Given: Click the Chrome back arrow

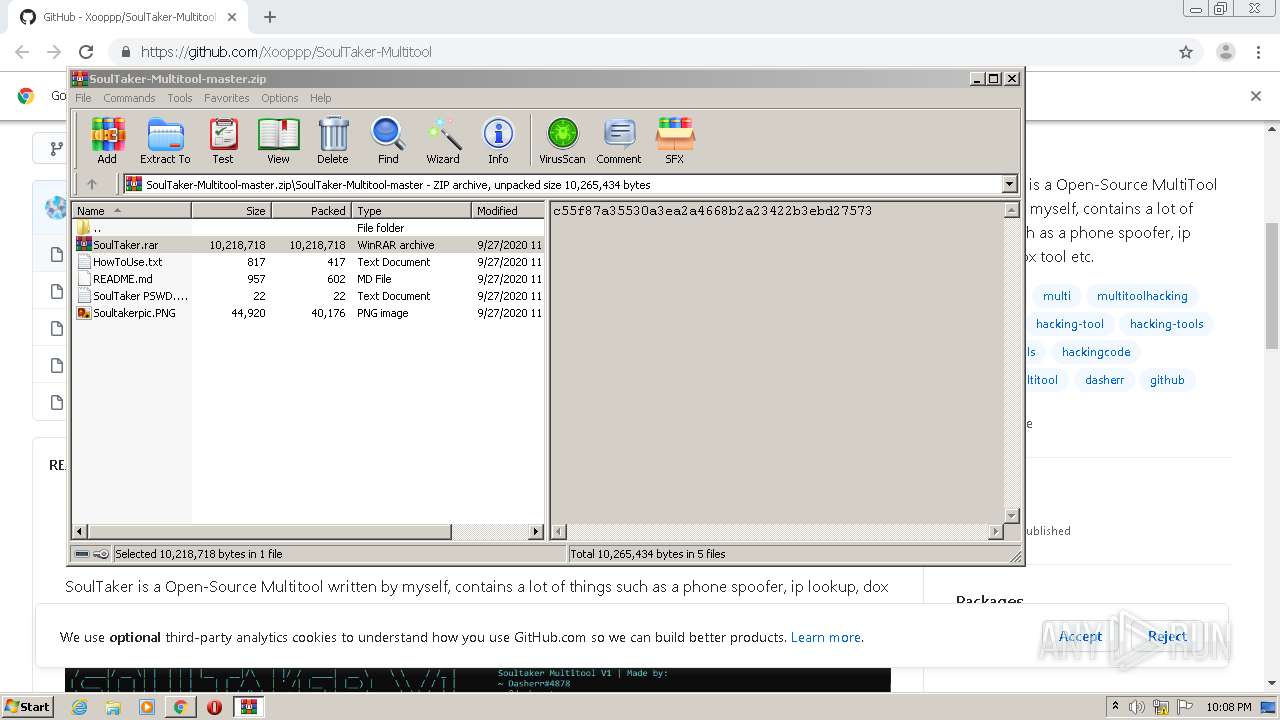Looking at the screenshot, I should click(x=22, y=52).
